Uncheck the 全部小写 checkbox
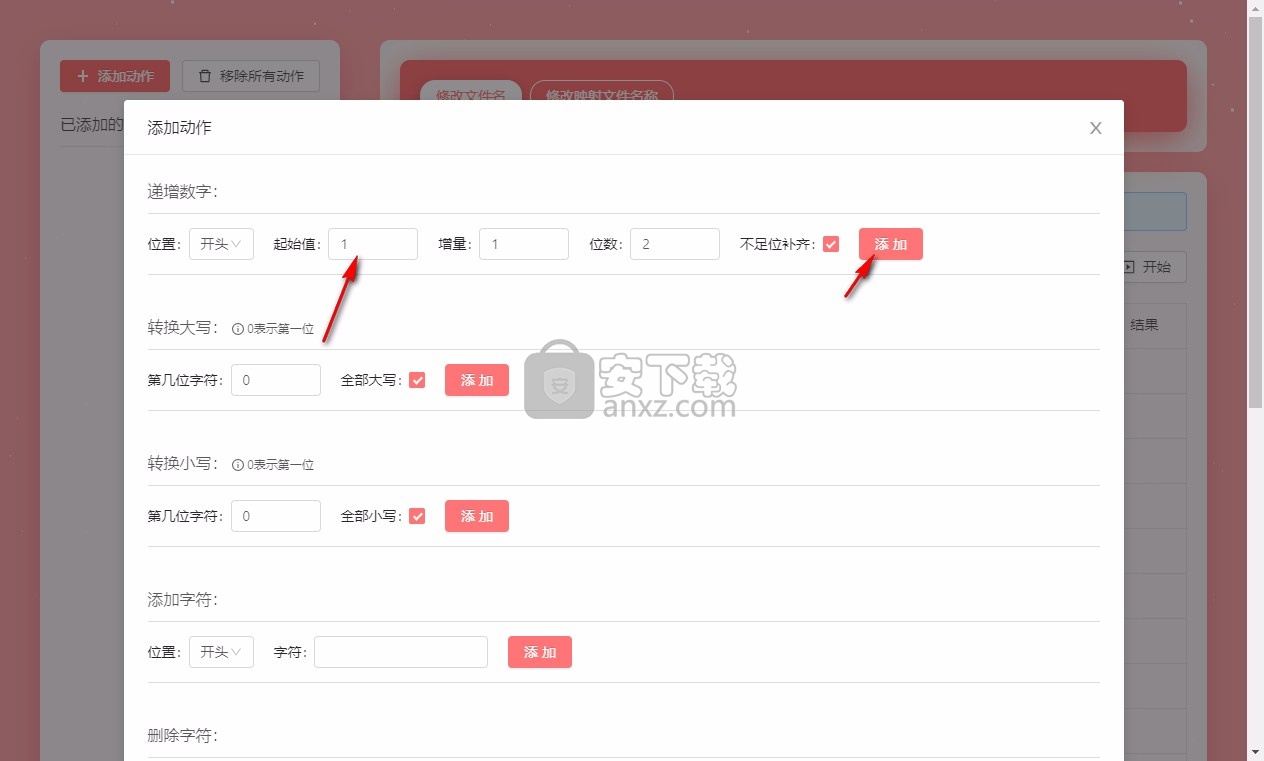The image size is (1264, 761). [x=417, y=516]
